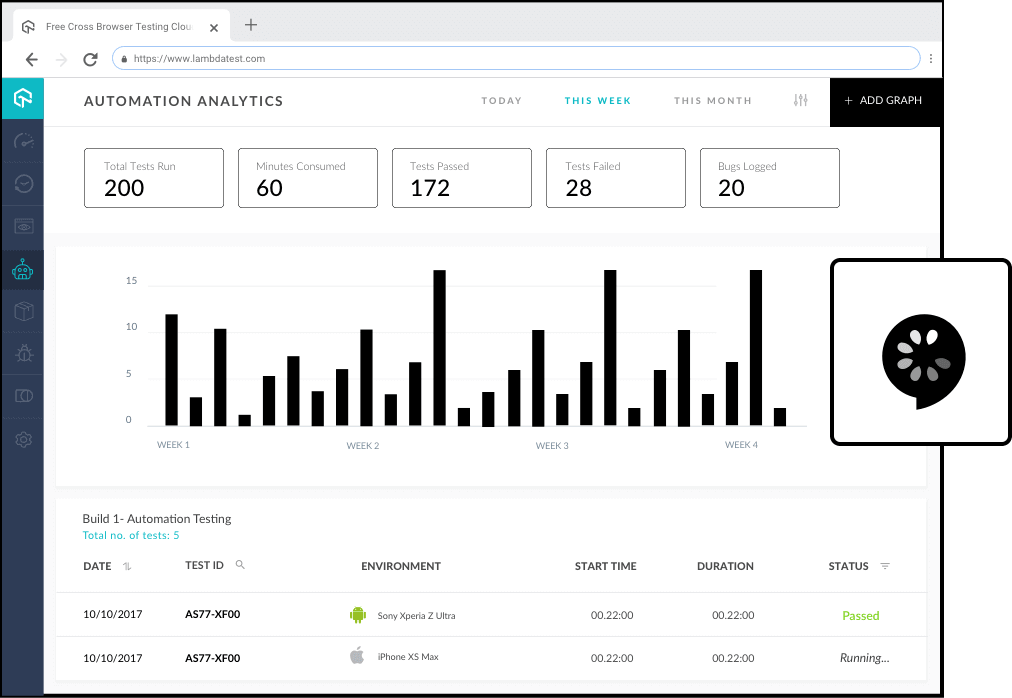Apply the STATUS column filter
This screenshot has height=698, width=1012.
point(885,566)
